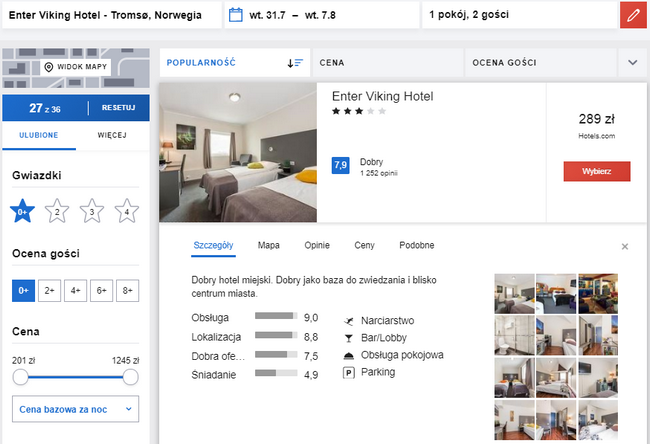This screenshot has width=650, height=444.
Task: Click the 7,9 rating score badge
Action: tap(340, 165)
